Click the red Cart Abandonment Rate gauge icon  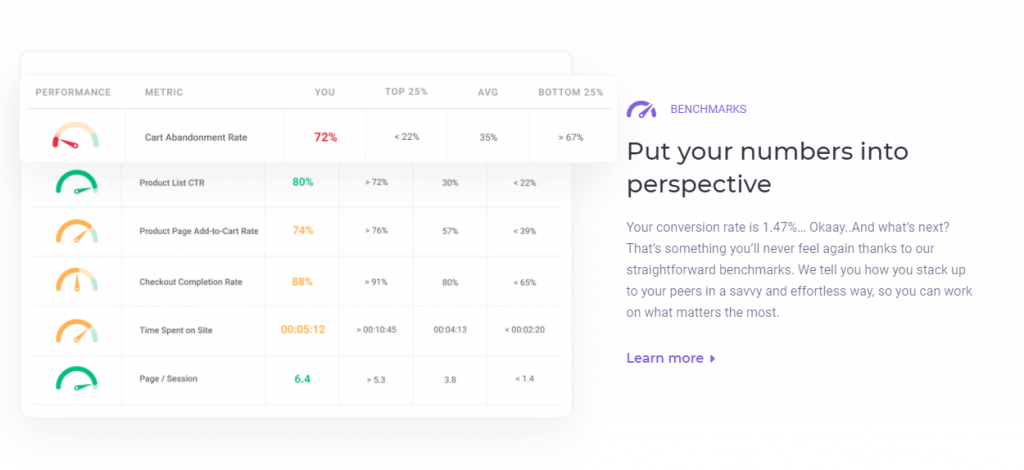click(x=76, y=137)
